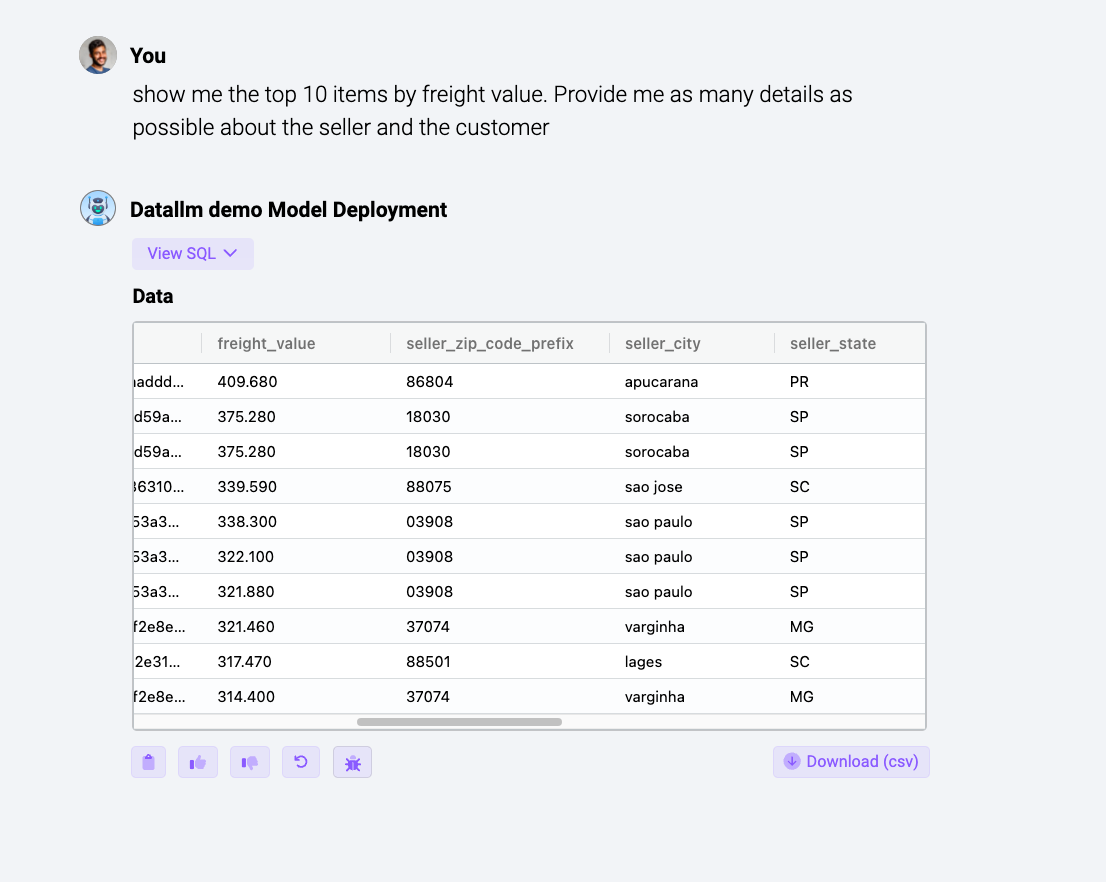
Task: Select the apucarana row cell
Action: click(661, 382)
